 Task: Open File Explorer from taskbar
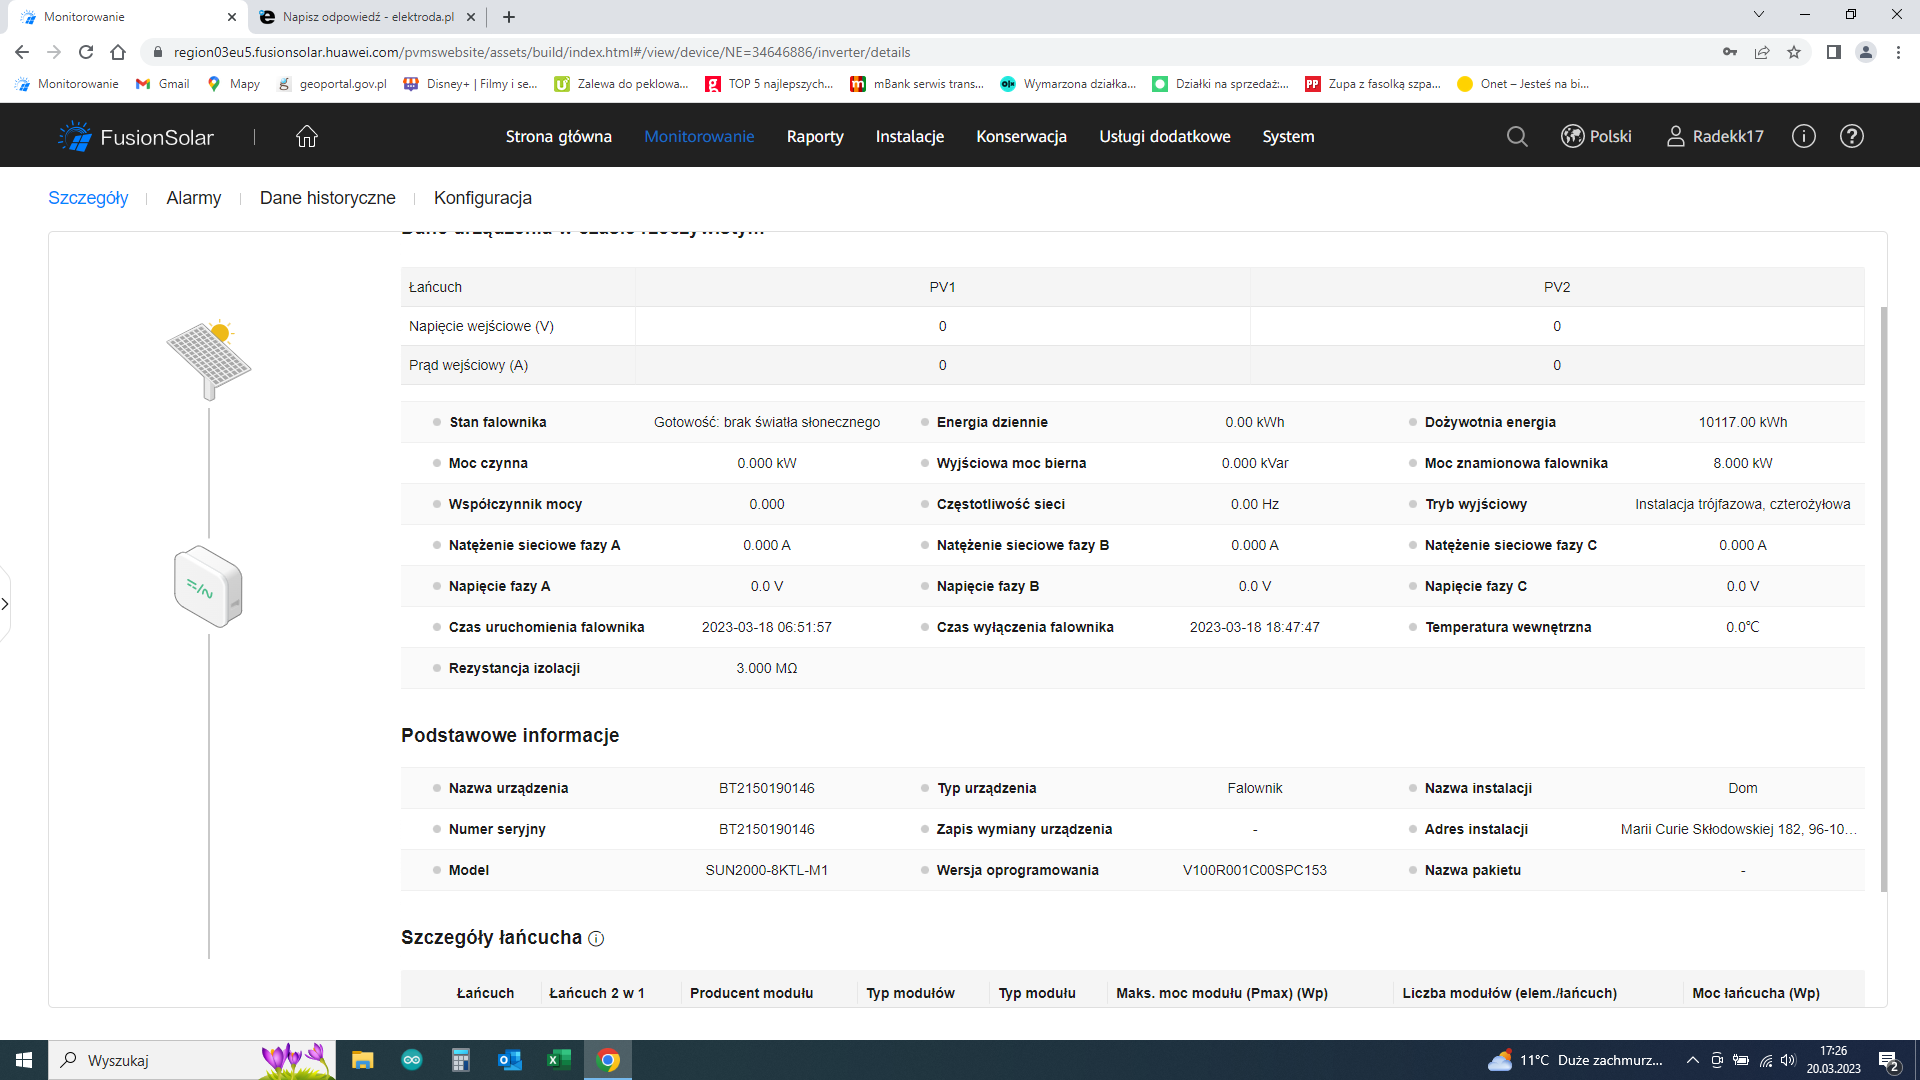click(362, 1060)
